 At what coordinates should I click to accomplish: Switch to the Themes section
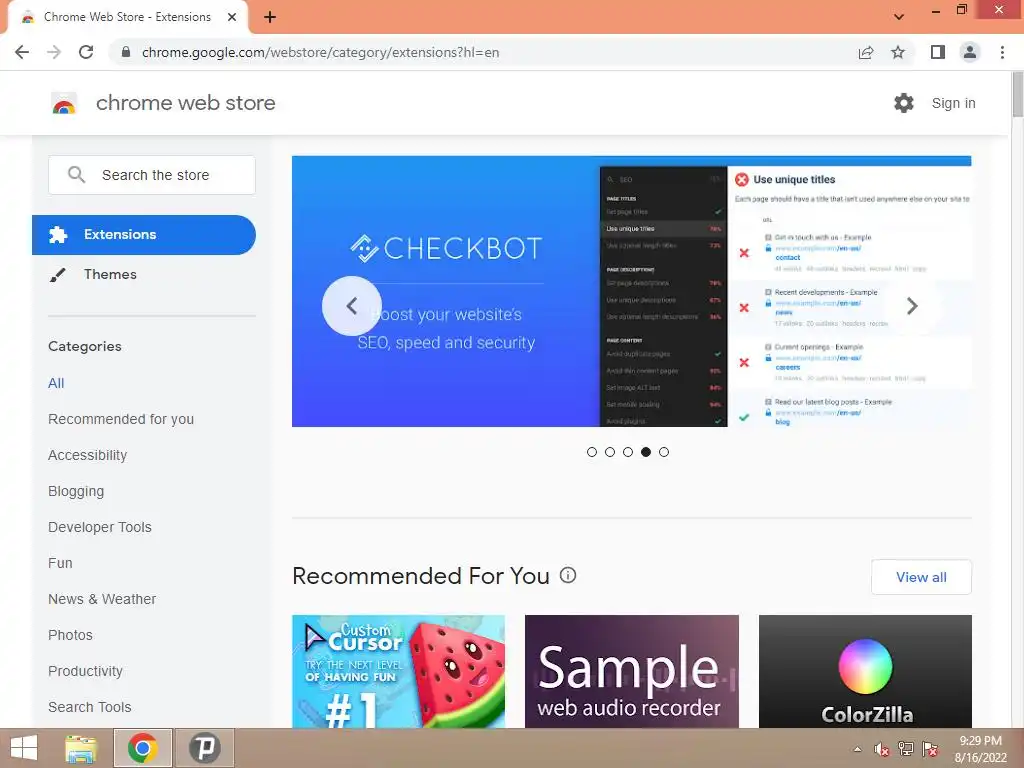click(110, 274)
